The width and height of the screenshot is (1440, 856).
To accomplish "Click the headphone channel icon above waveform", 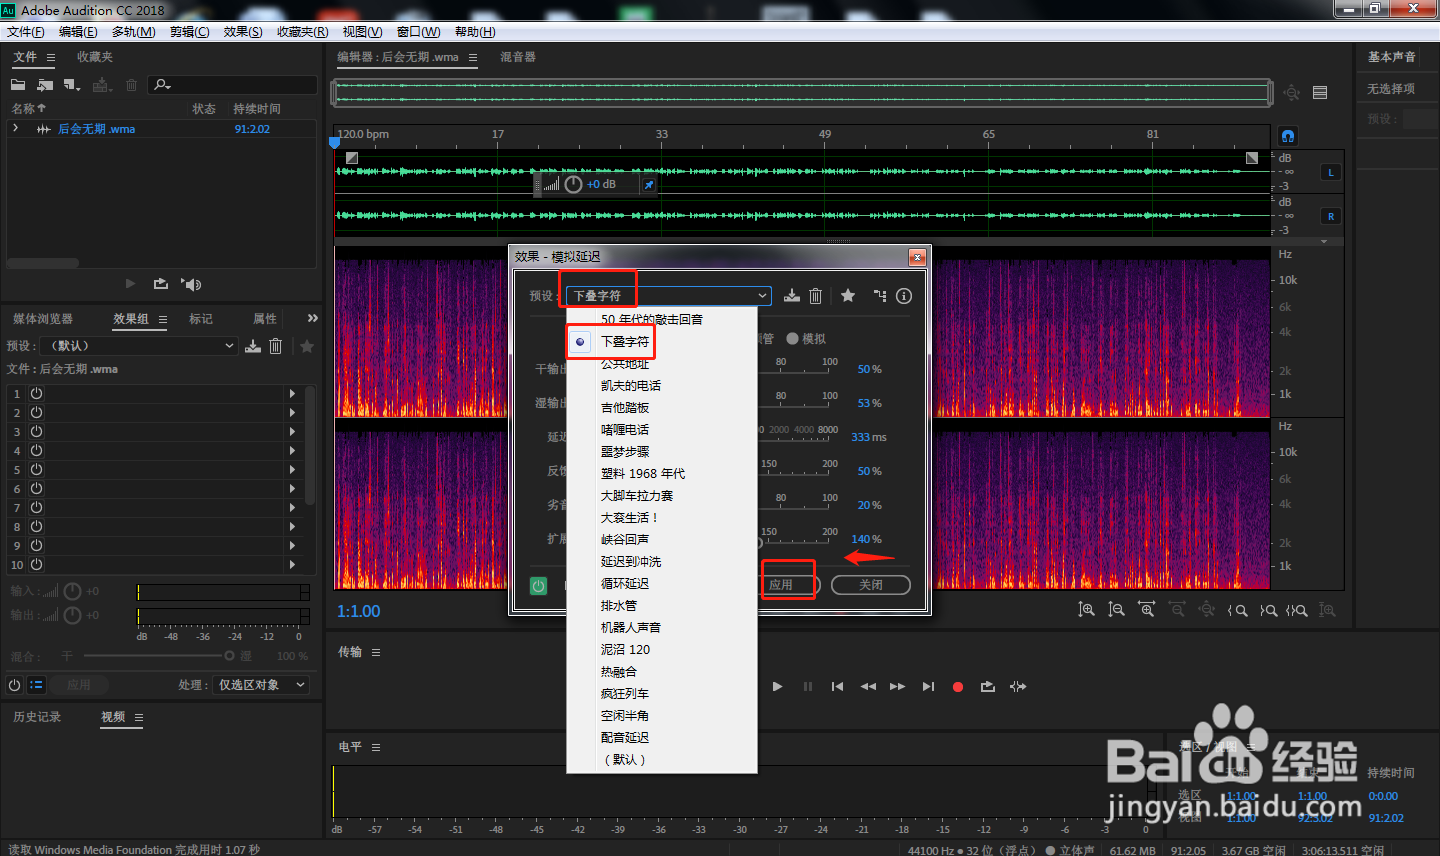I will tap(1288, 136).
